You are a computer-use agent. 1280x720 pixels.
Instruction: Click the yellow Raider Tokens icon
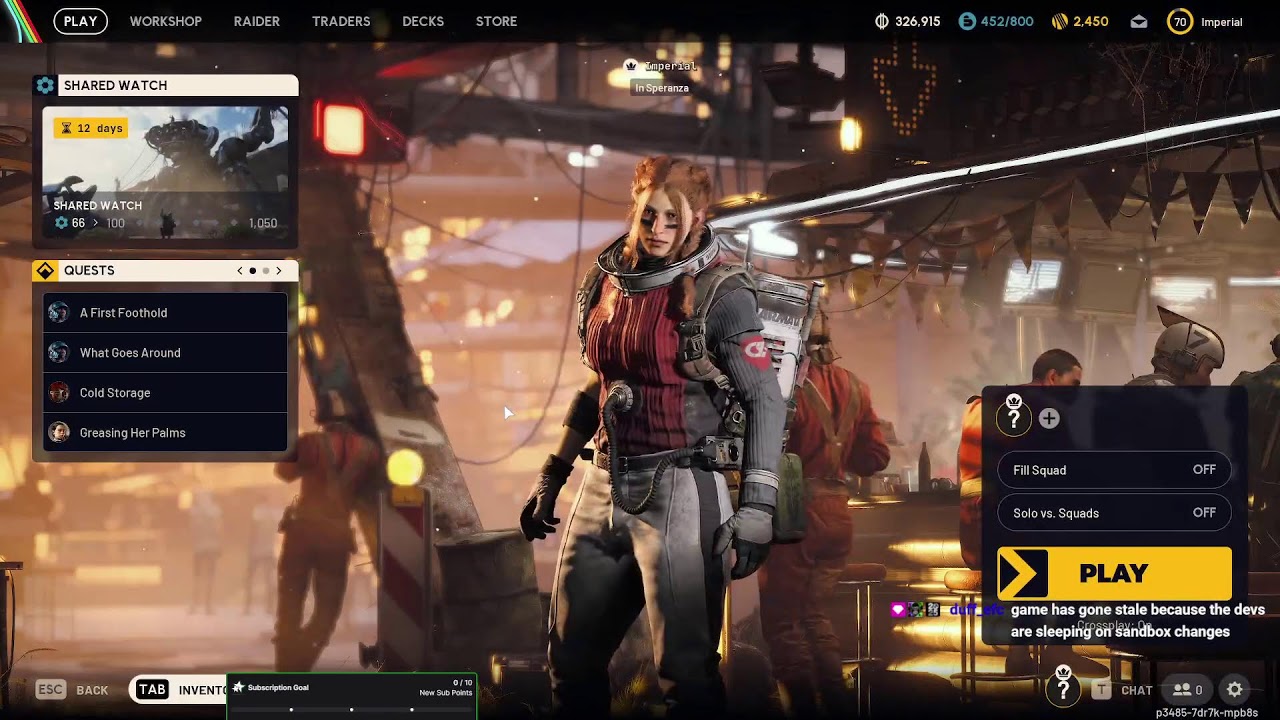click(x=1060, y=21)
